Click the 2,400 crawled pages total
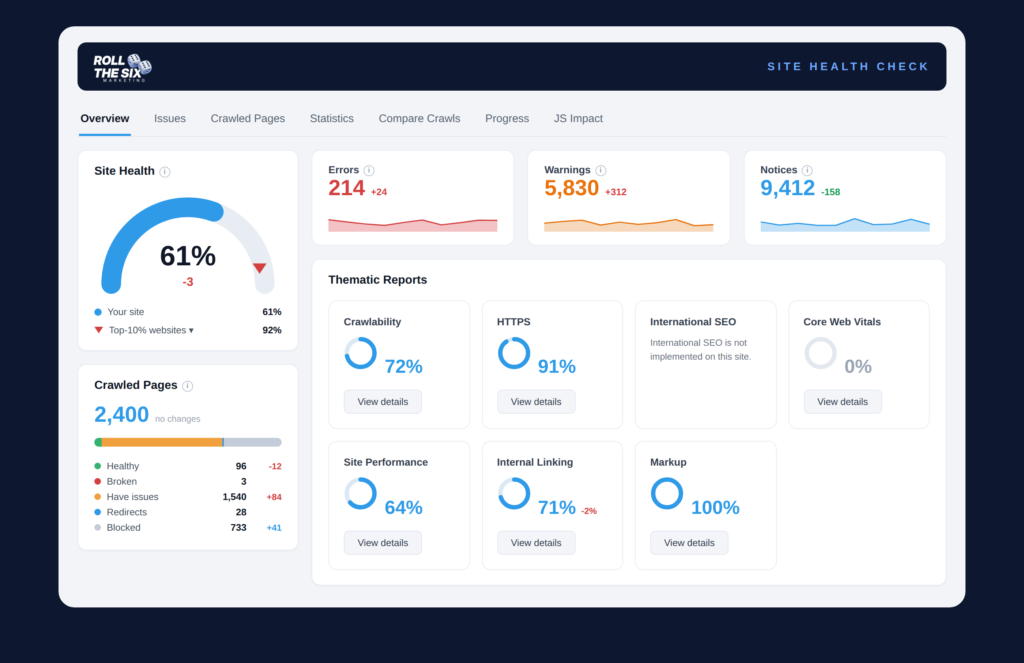 coord(121,415)
